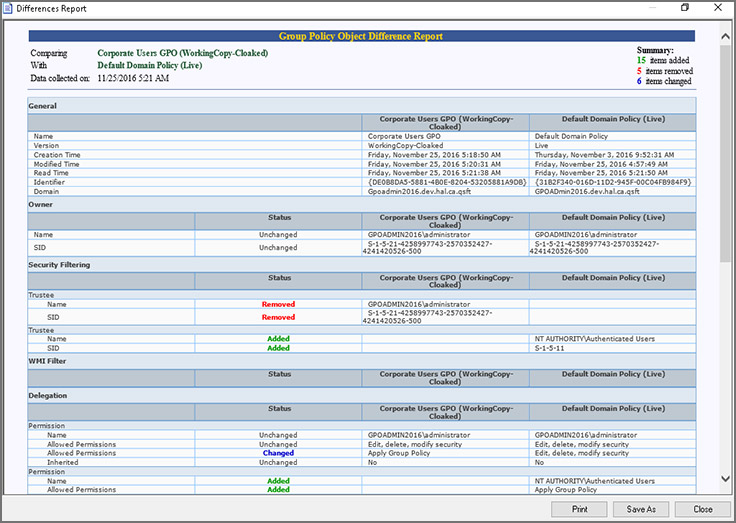736x523 pixels.
Task: Click 'Unchanged' status in Owner SID row
Action: [278, 247]
